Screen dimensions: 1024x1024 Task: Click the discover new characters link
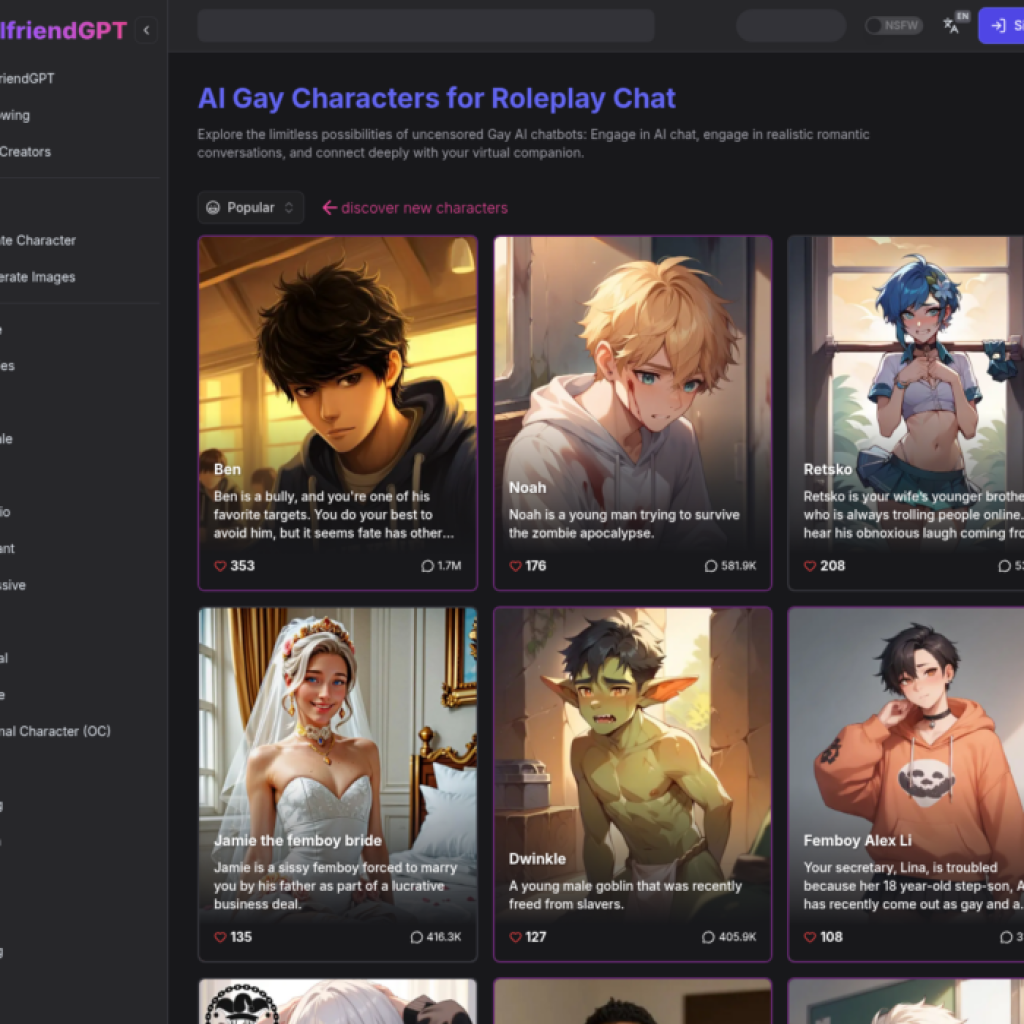tap(415, 208)
